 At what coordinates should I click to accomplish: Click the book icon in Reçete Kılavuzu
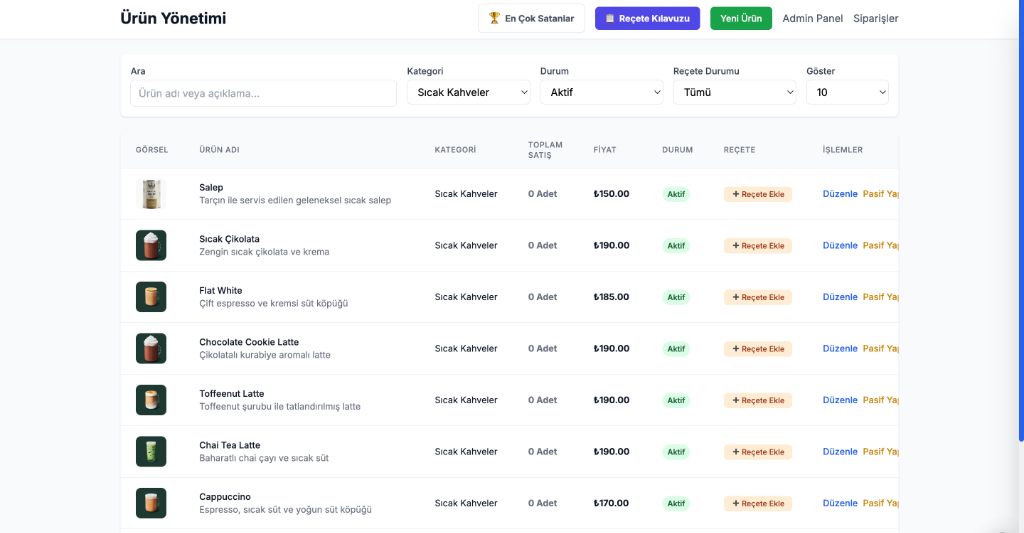pyautogui.click(x=610, y=18)
